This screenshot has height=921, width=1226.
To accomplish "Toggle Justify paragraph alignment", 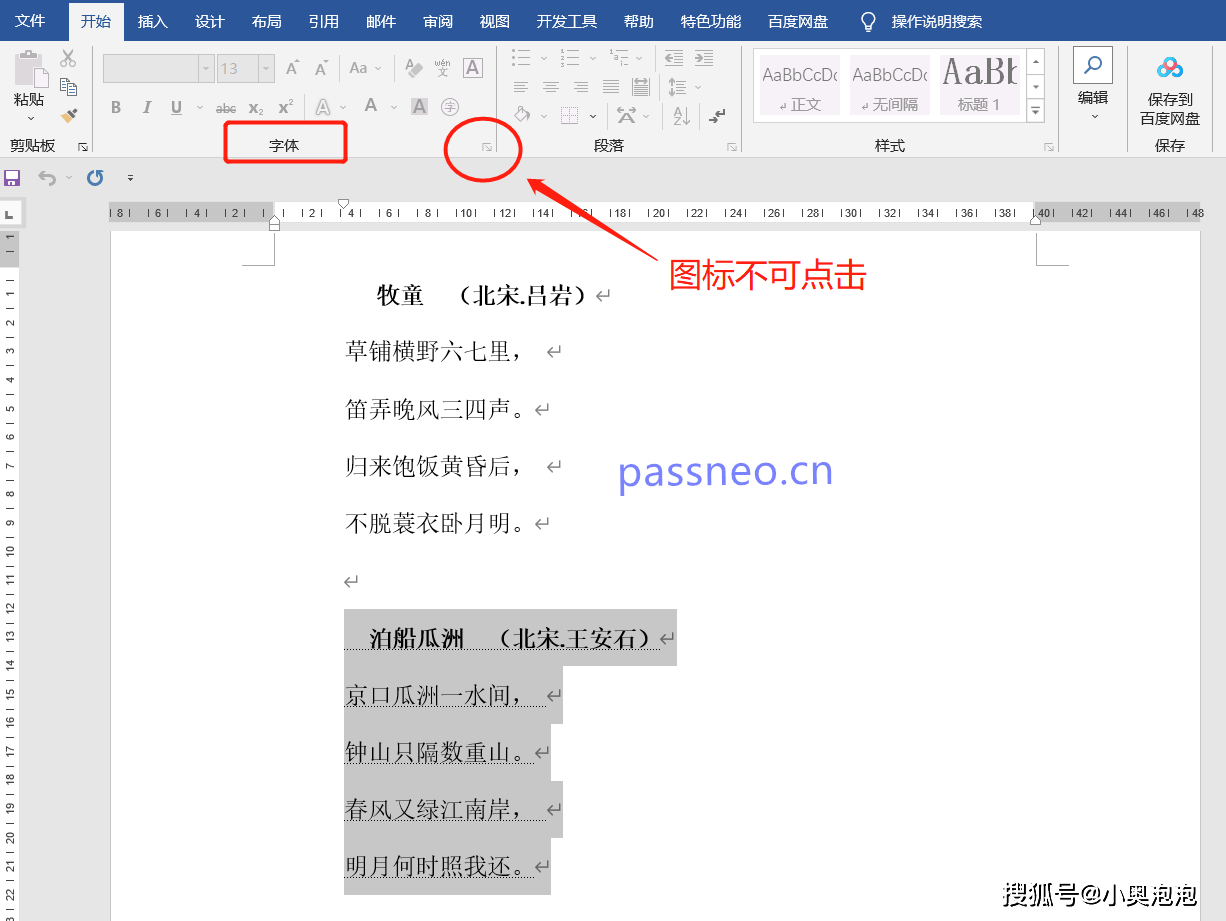I will (x=611, y=87).
